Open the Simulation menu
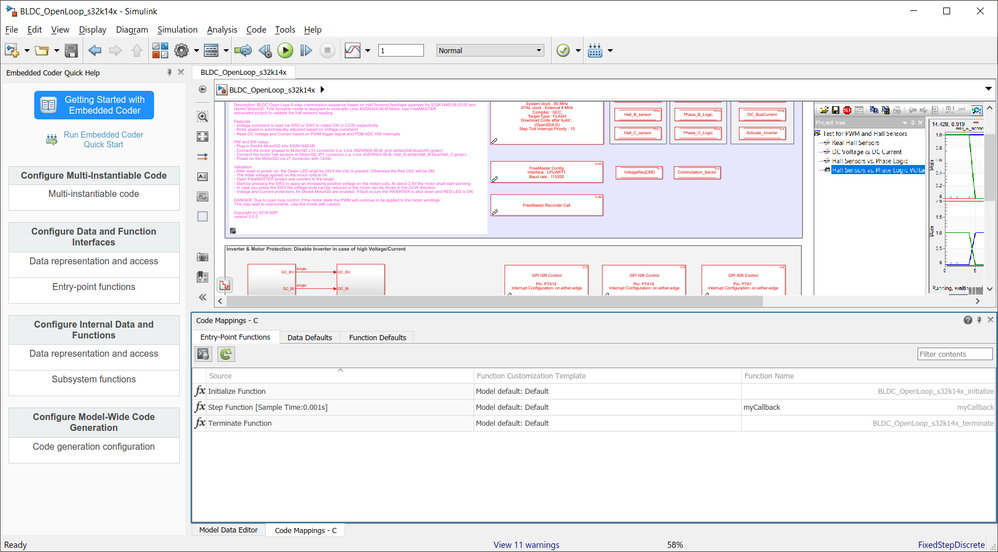Image resolution: width=998 pixels, height=552 pixels. [x=178, y=30]
